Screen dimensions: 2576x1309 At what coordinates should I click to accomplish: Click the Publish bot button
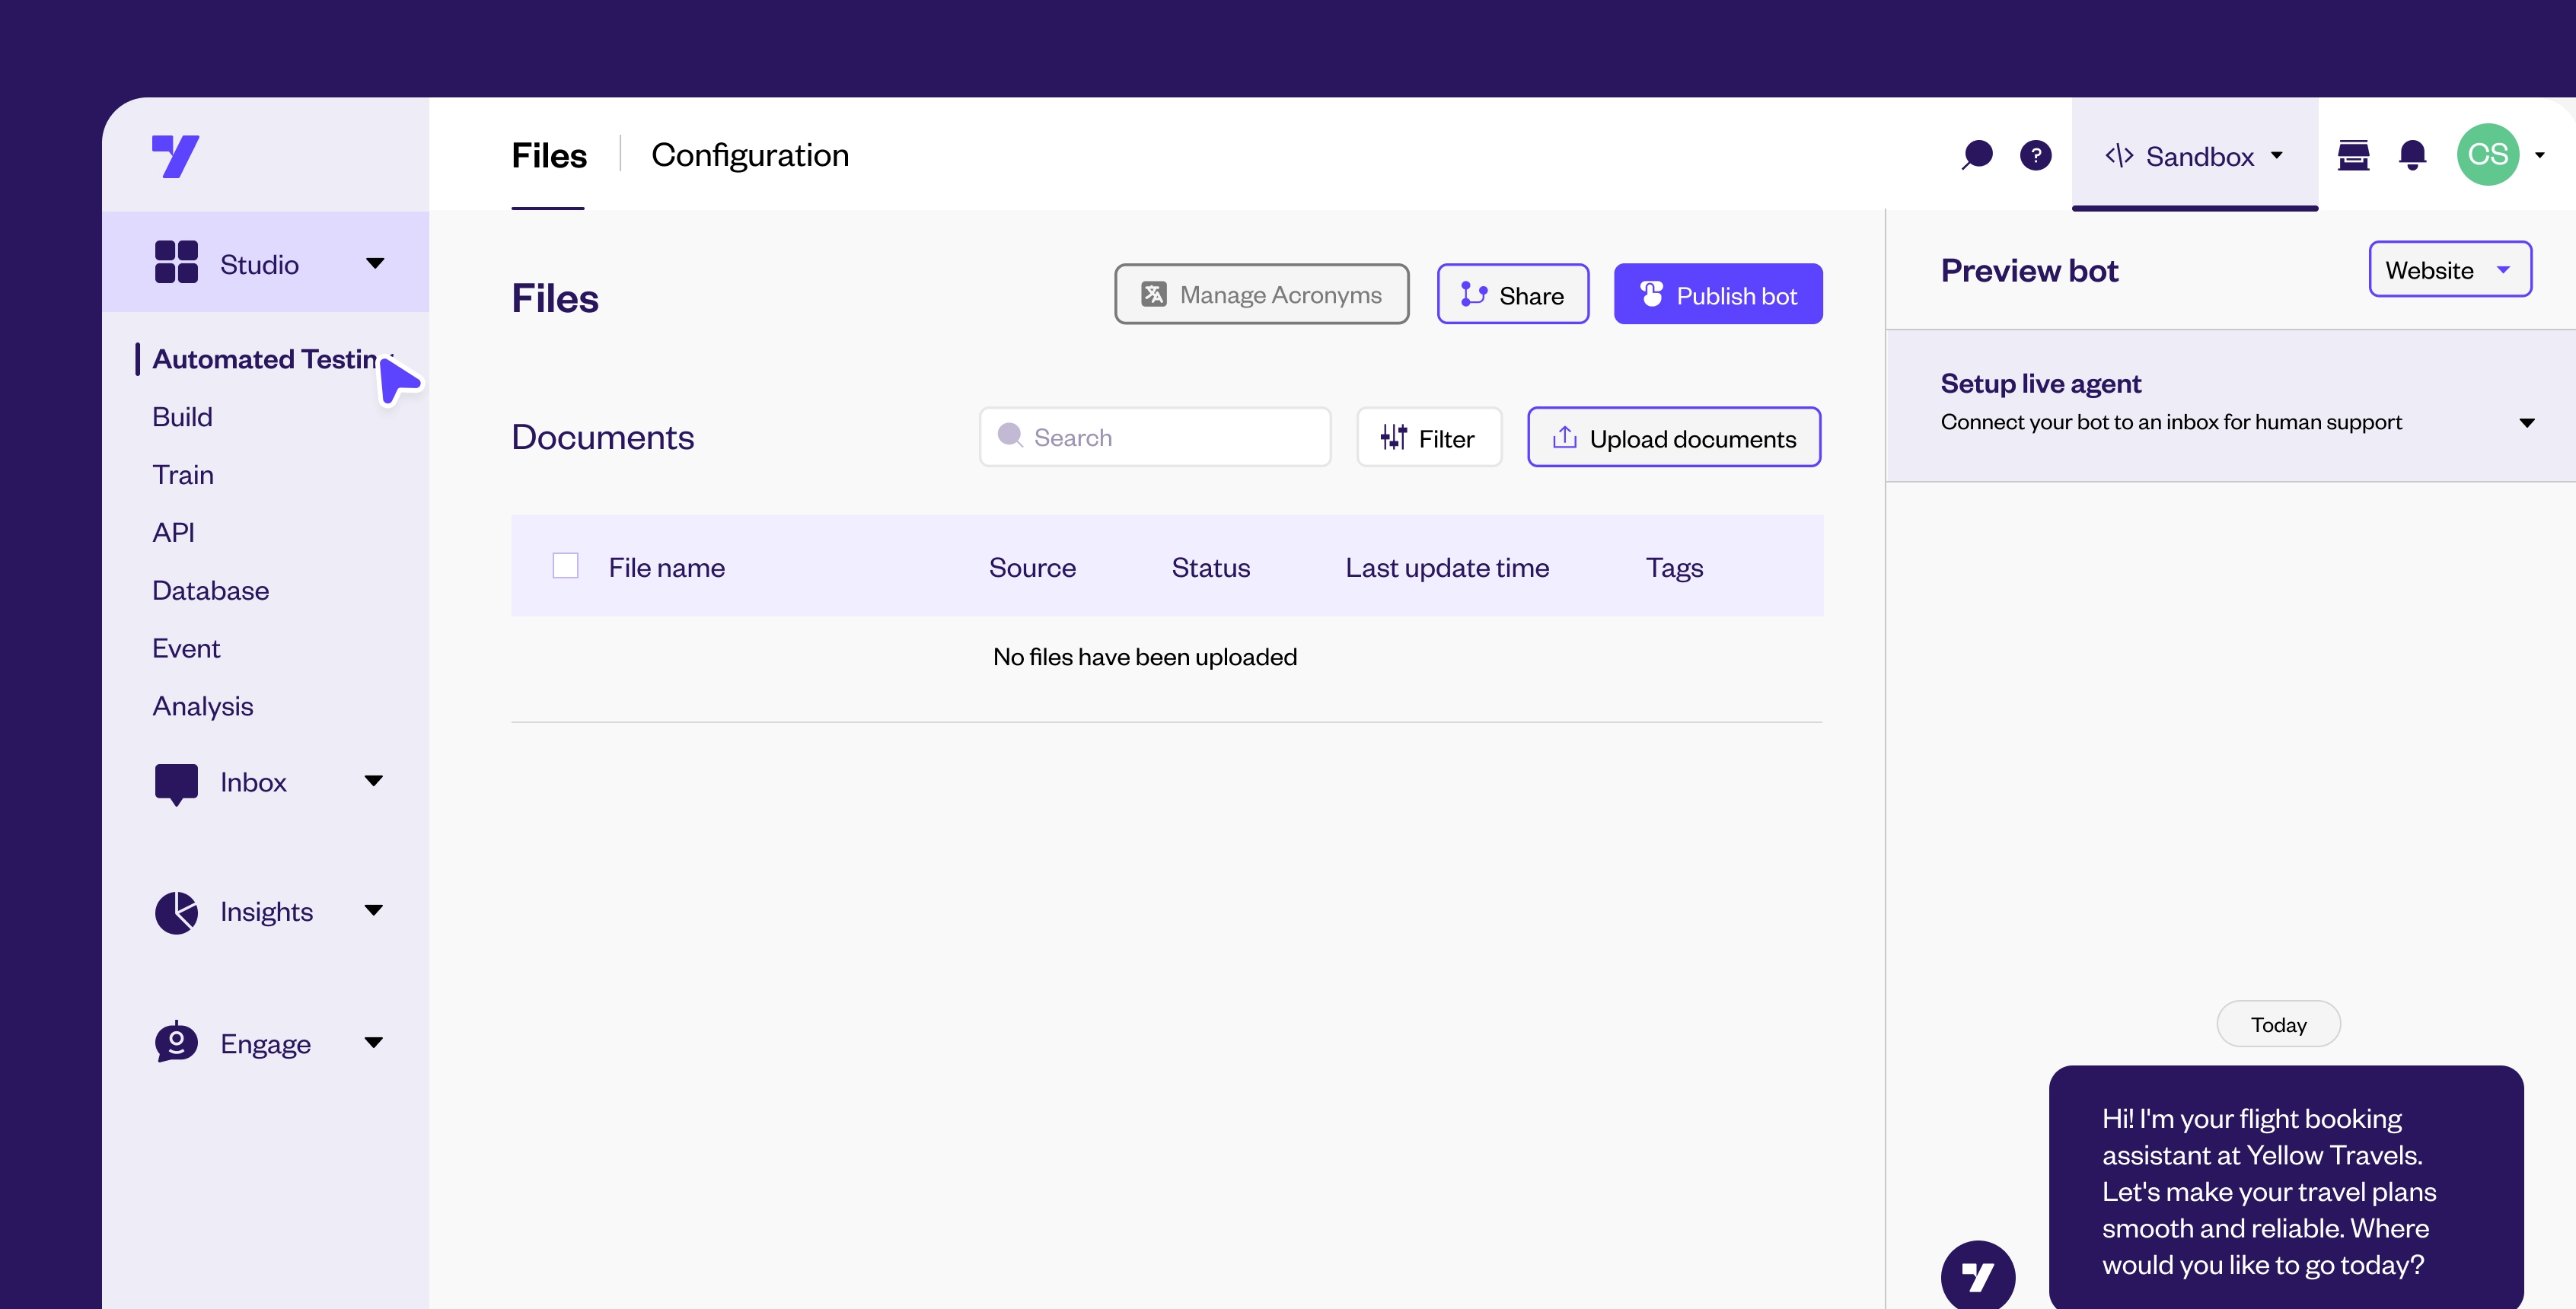pos(1717,294)
